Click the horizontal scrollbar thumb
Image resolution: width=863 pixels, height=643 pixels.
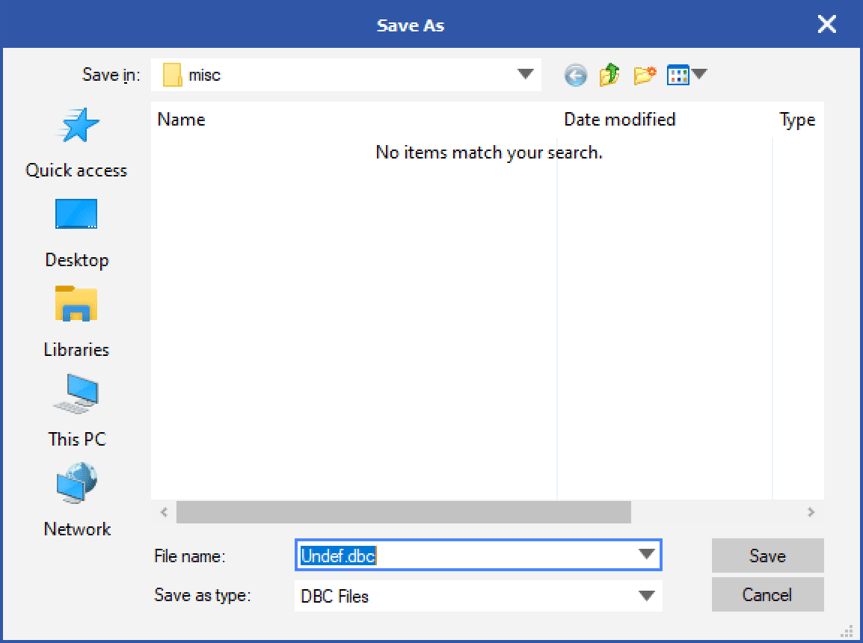pos(403,512)
